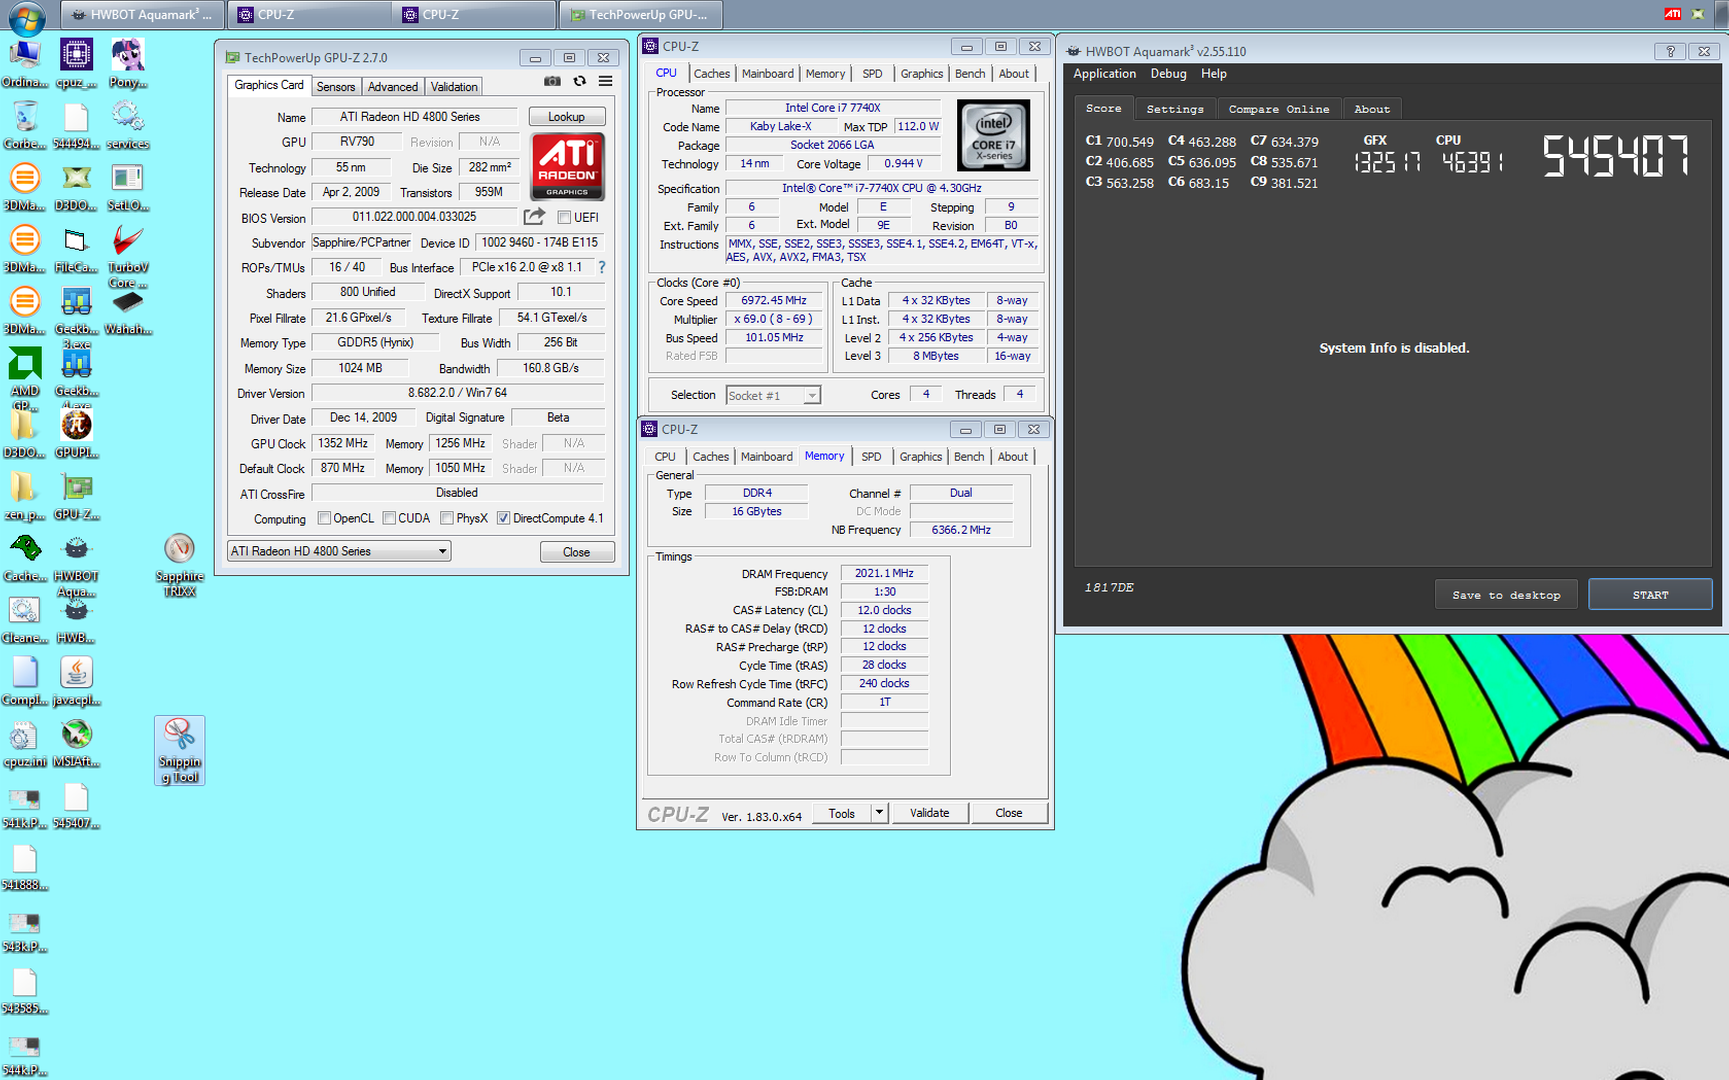Viewport: 1729px width, 1080px height.
Task: Open the Sapphire TRIXX desktop icon
Action: click(x=179, y=565)
